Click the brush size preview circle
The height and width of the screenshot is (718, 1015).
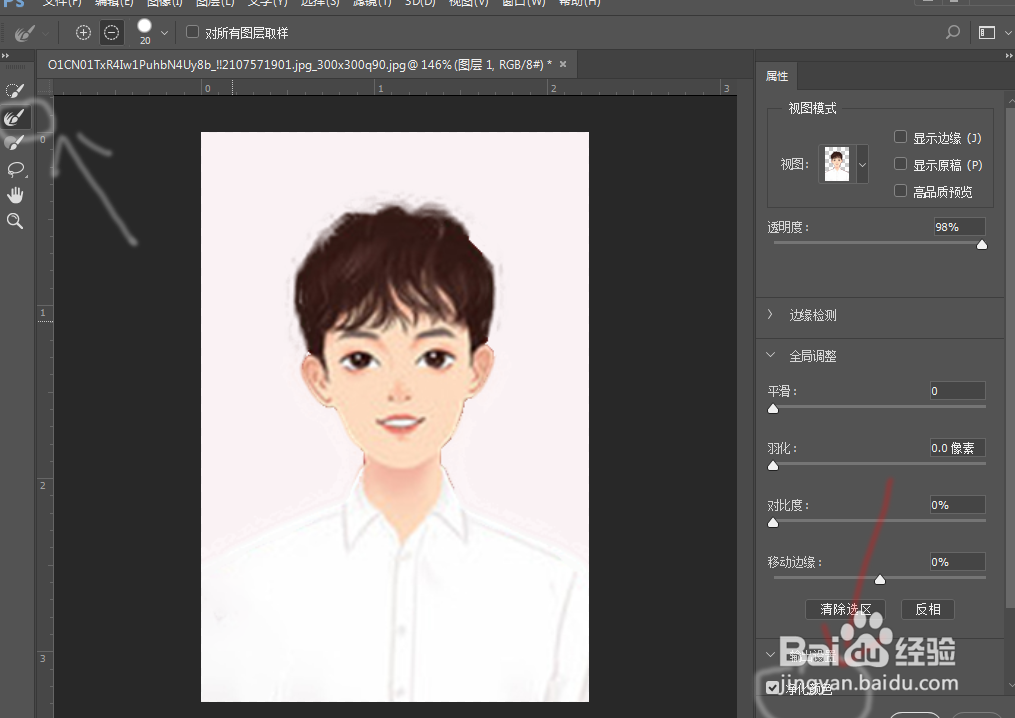tap(144, 26)
